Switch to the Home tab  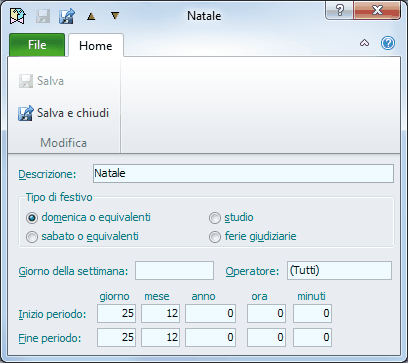click(x=96, y=45)
